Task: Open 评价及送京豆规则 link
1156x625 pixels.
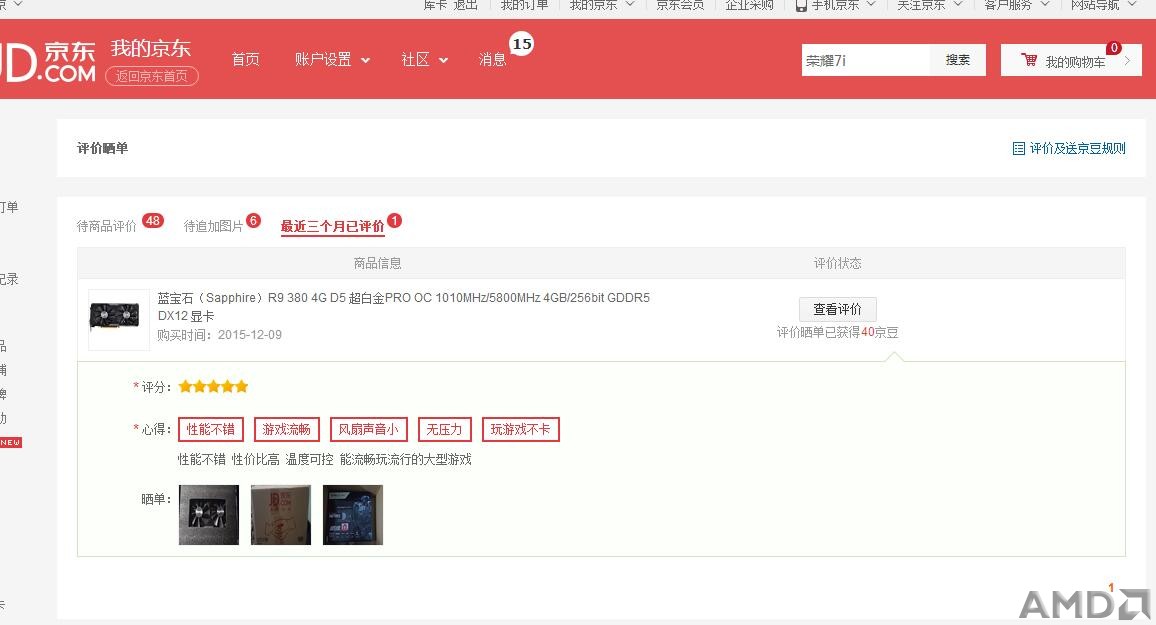Action: pos(1077,149)
